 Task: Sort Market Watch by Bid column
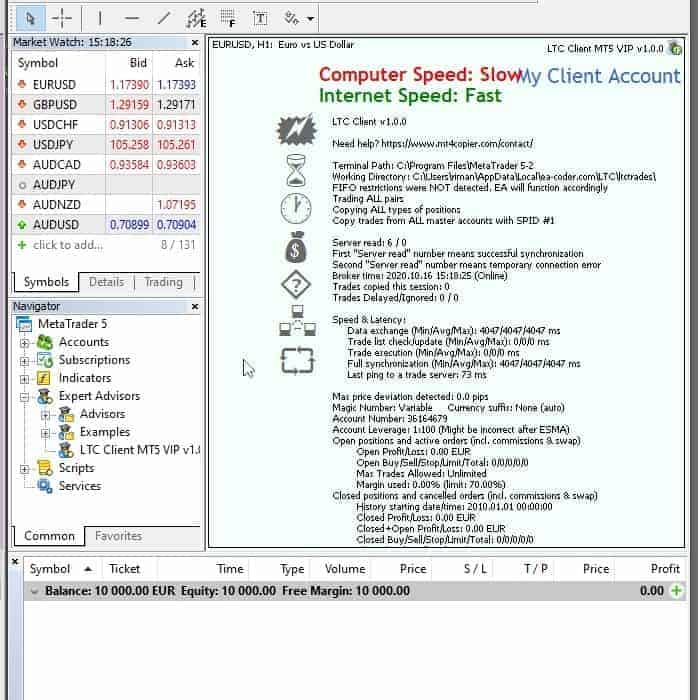coord(138,63)
